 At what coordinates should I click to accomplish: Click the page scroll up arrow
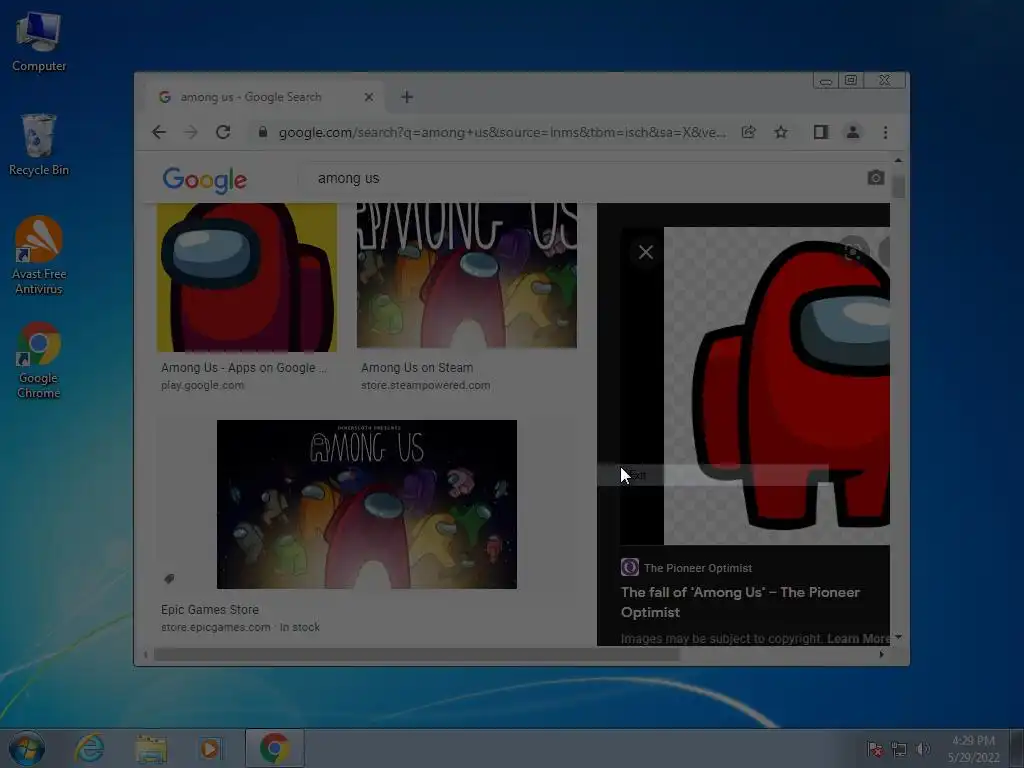(898, 160)
